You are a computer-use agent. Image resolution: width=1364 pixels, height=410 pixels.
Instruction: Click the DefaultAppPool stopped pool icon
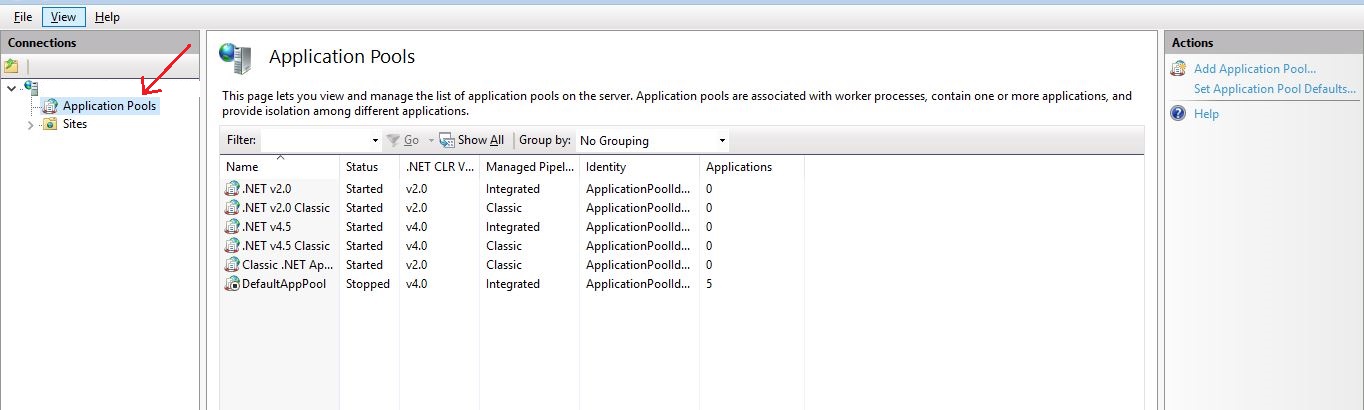pos(233,284)
